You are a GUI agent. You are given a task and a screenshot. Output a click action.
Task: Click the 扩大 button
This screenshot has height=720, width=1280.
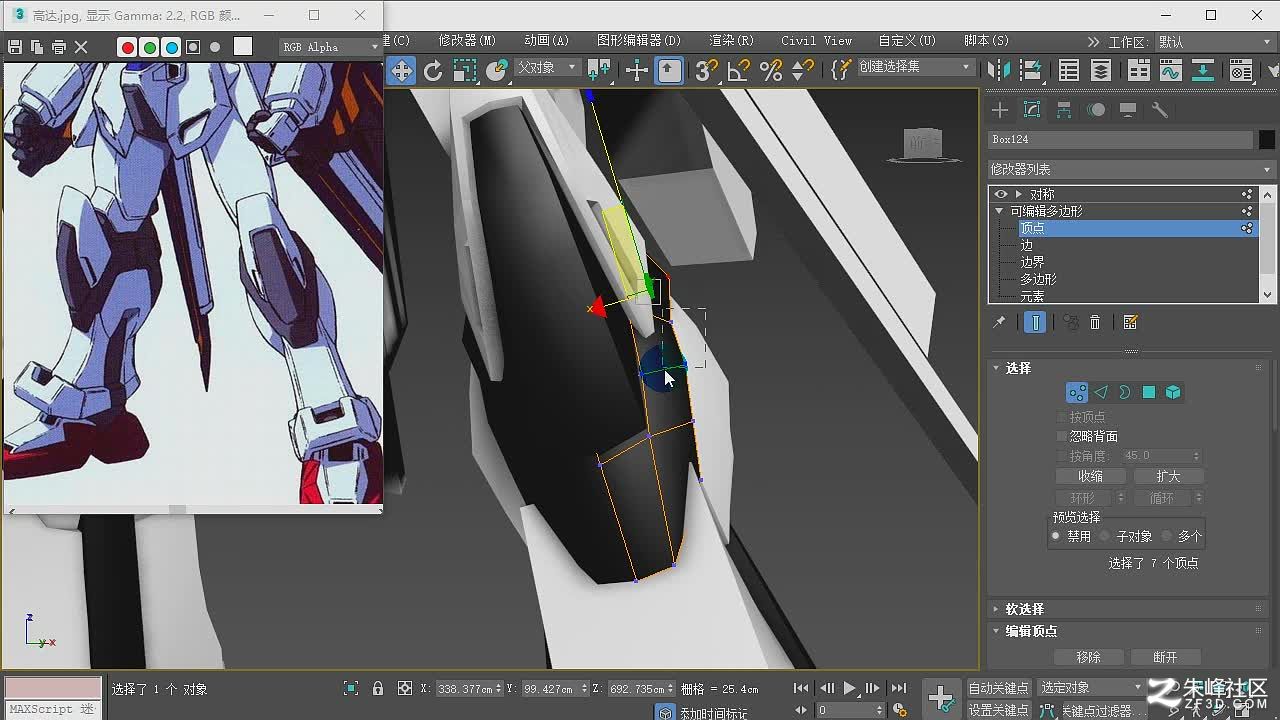point(1168,476)
